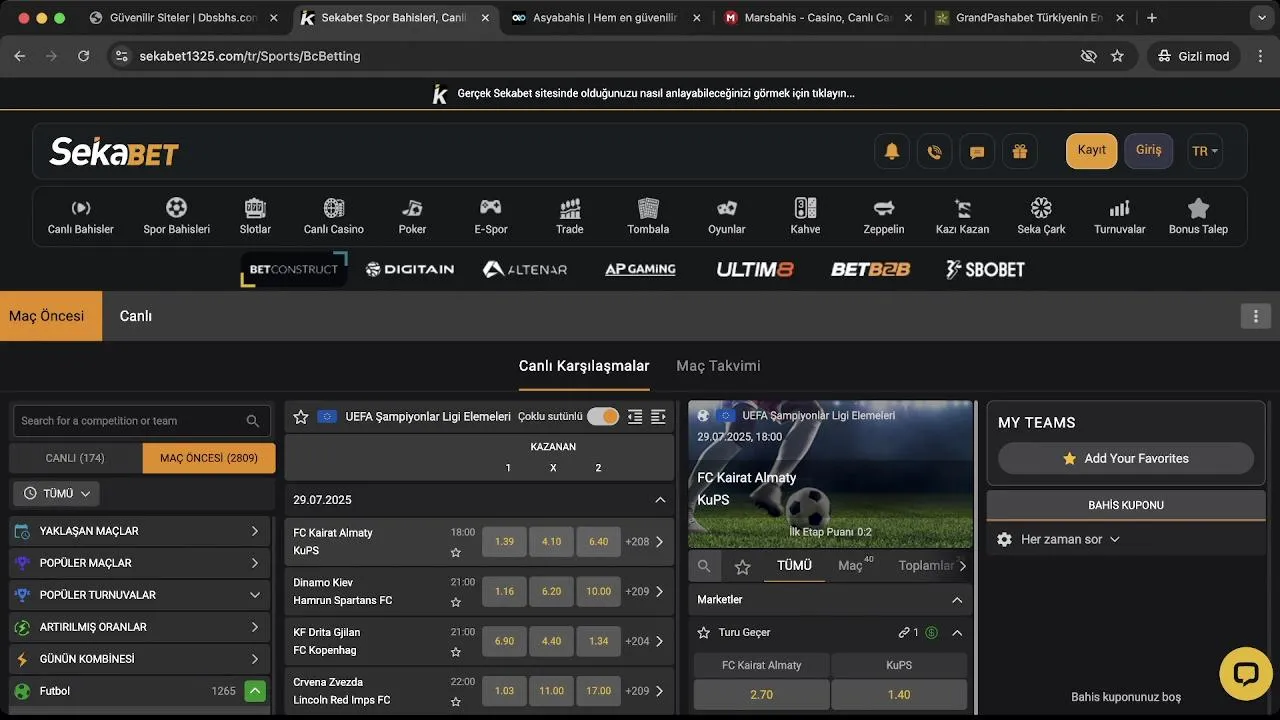This screenshot has width=1280, height=720.
Task: Reload the page in browser toolbar
Action: pyautogui.click(x=84, y=56)
